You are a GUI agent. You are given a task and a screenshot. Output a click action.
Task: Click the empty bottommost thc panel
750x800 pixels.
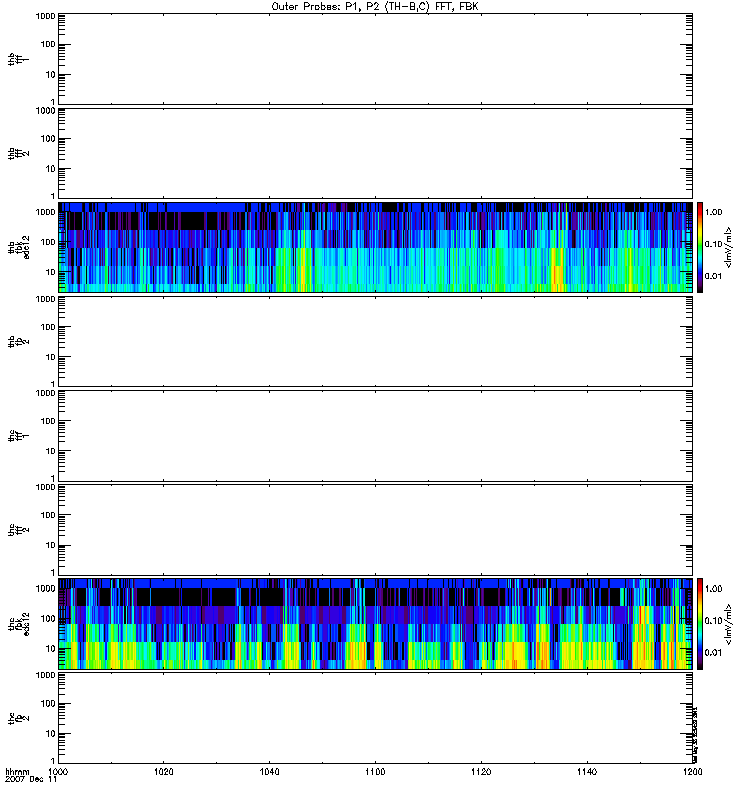point(374,717)
